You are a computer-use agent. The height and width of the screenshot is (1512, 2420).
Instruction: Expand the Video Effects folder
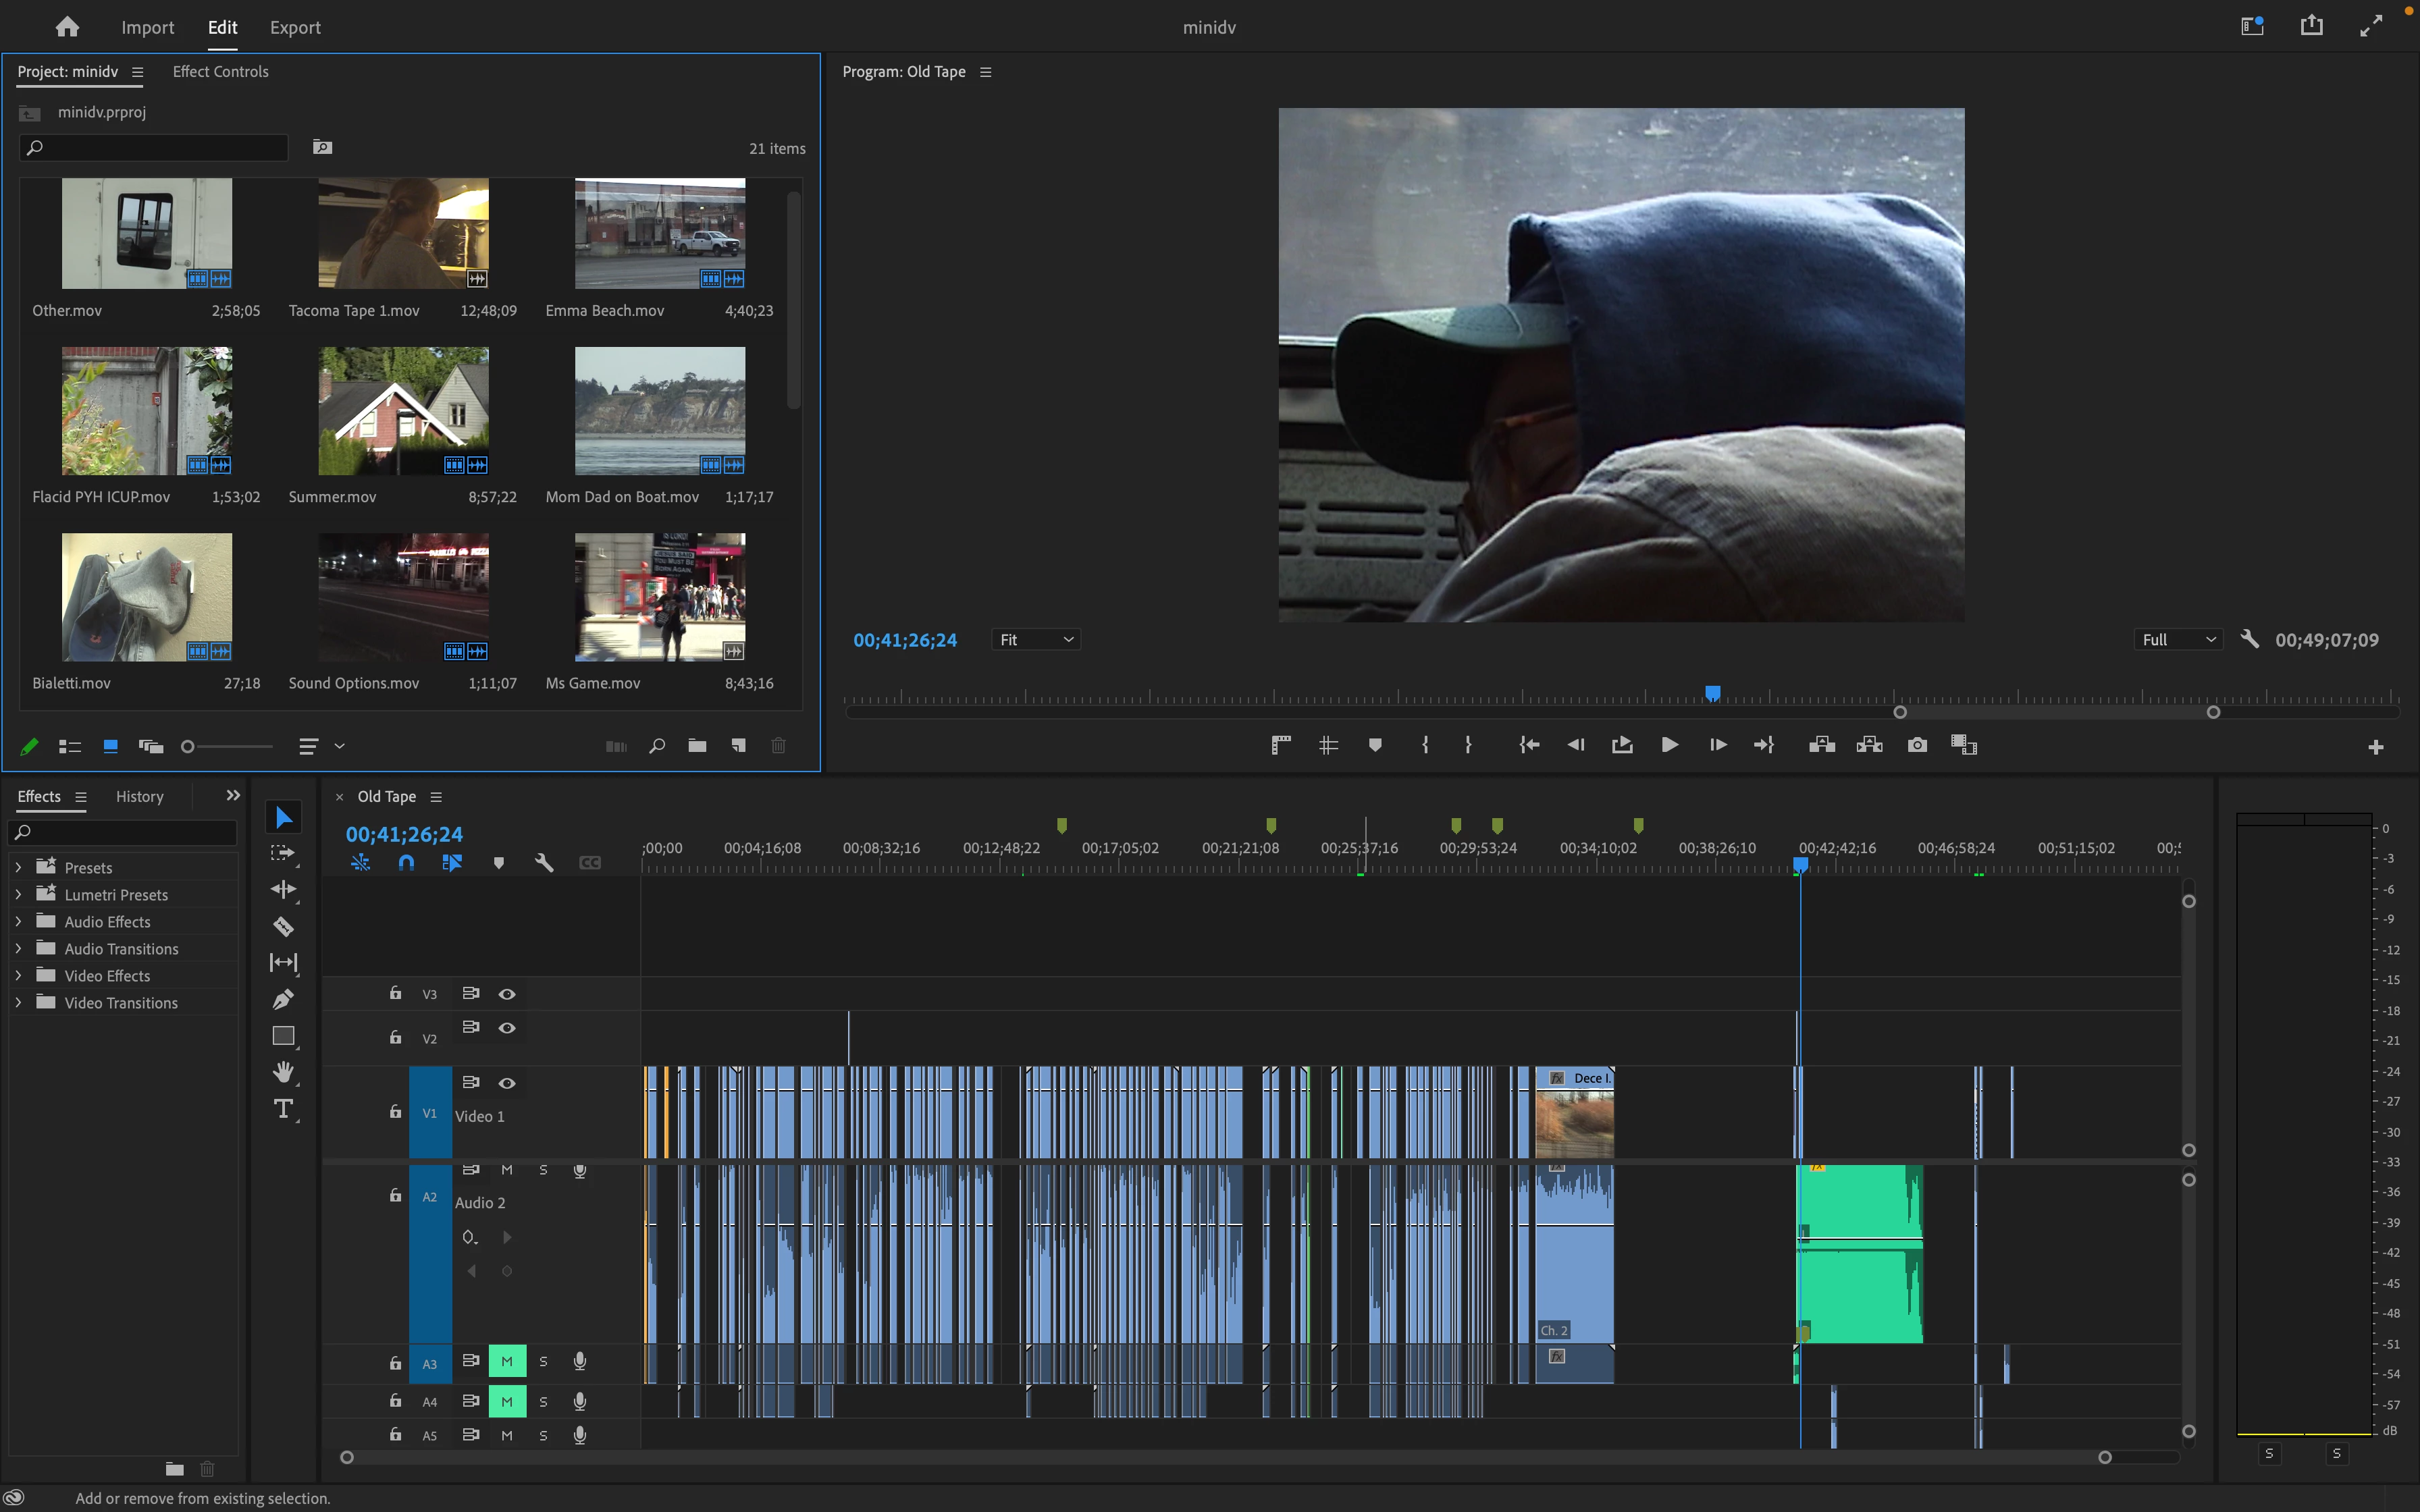click(18, 975)
